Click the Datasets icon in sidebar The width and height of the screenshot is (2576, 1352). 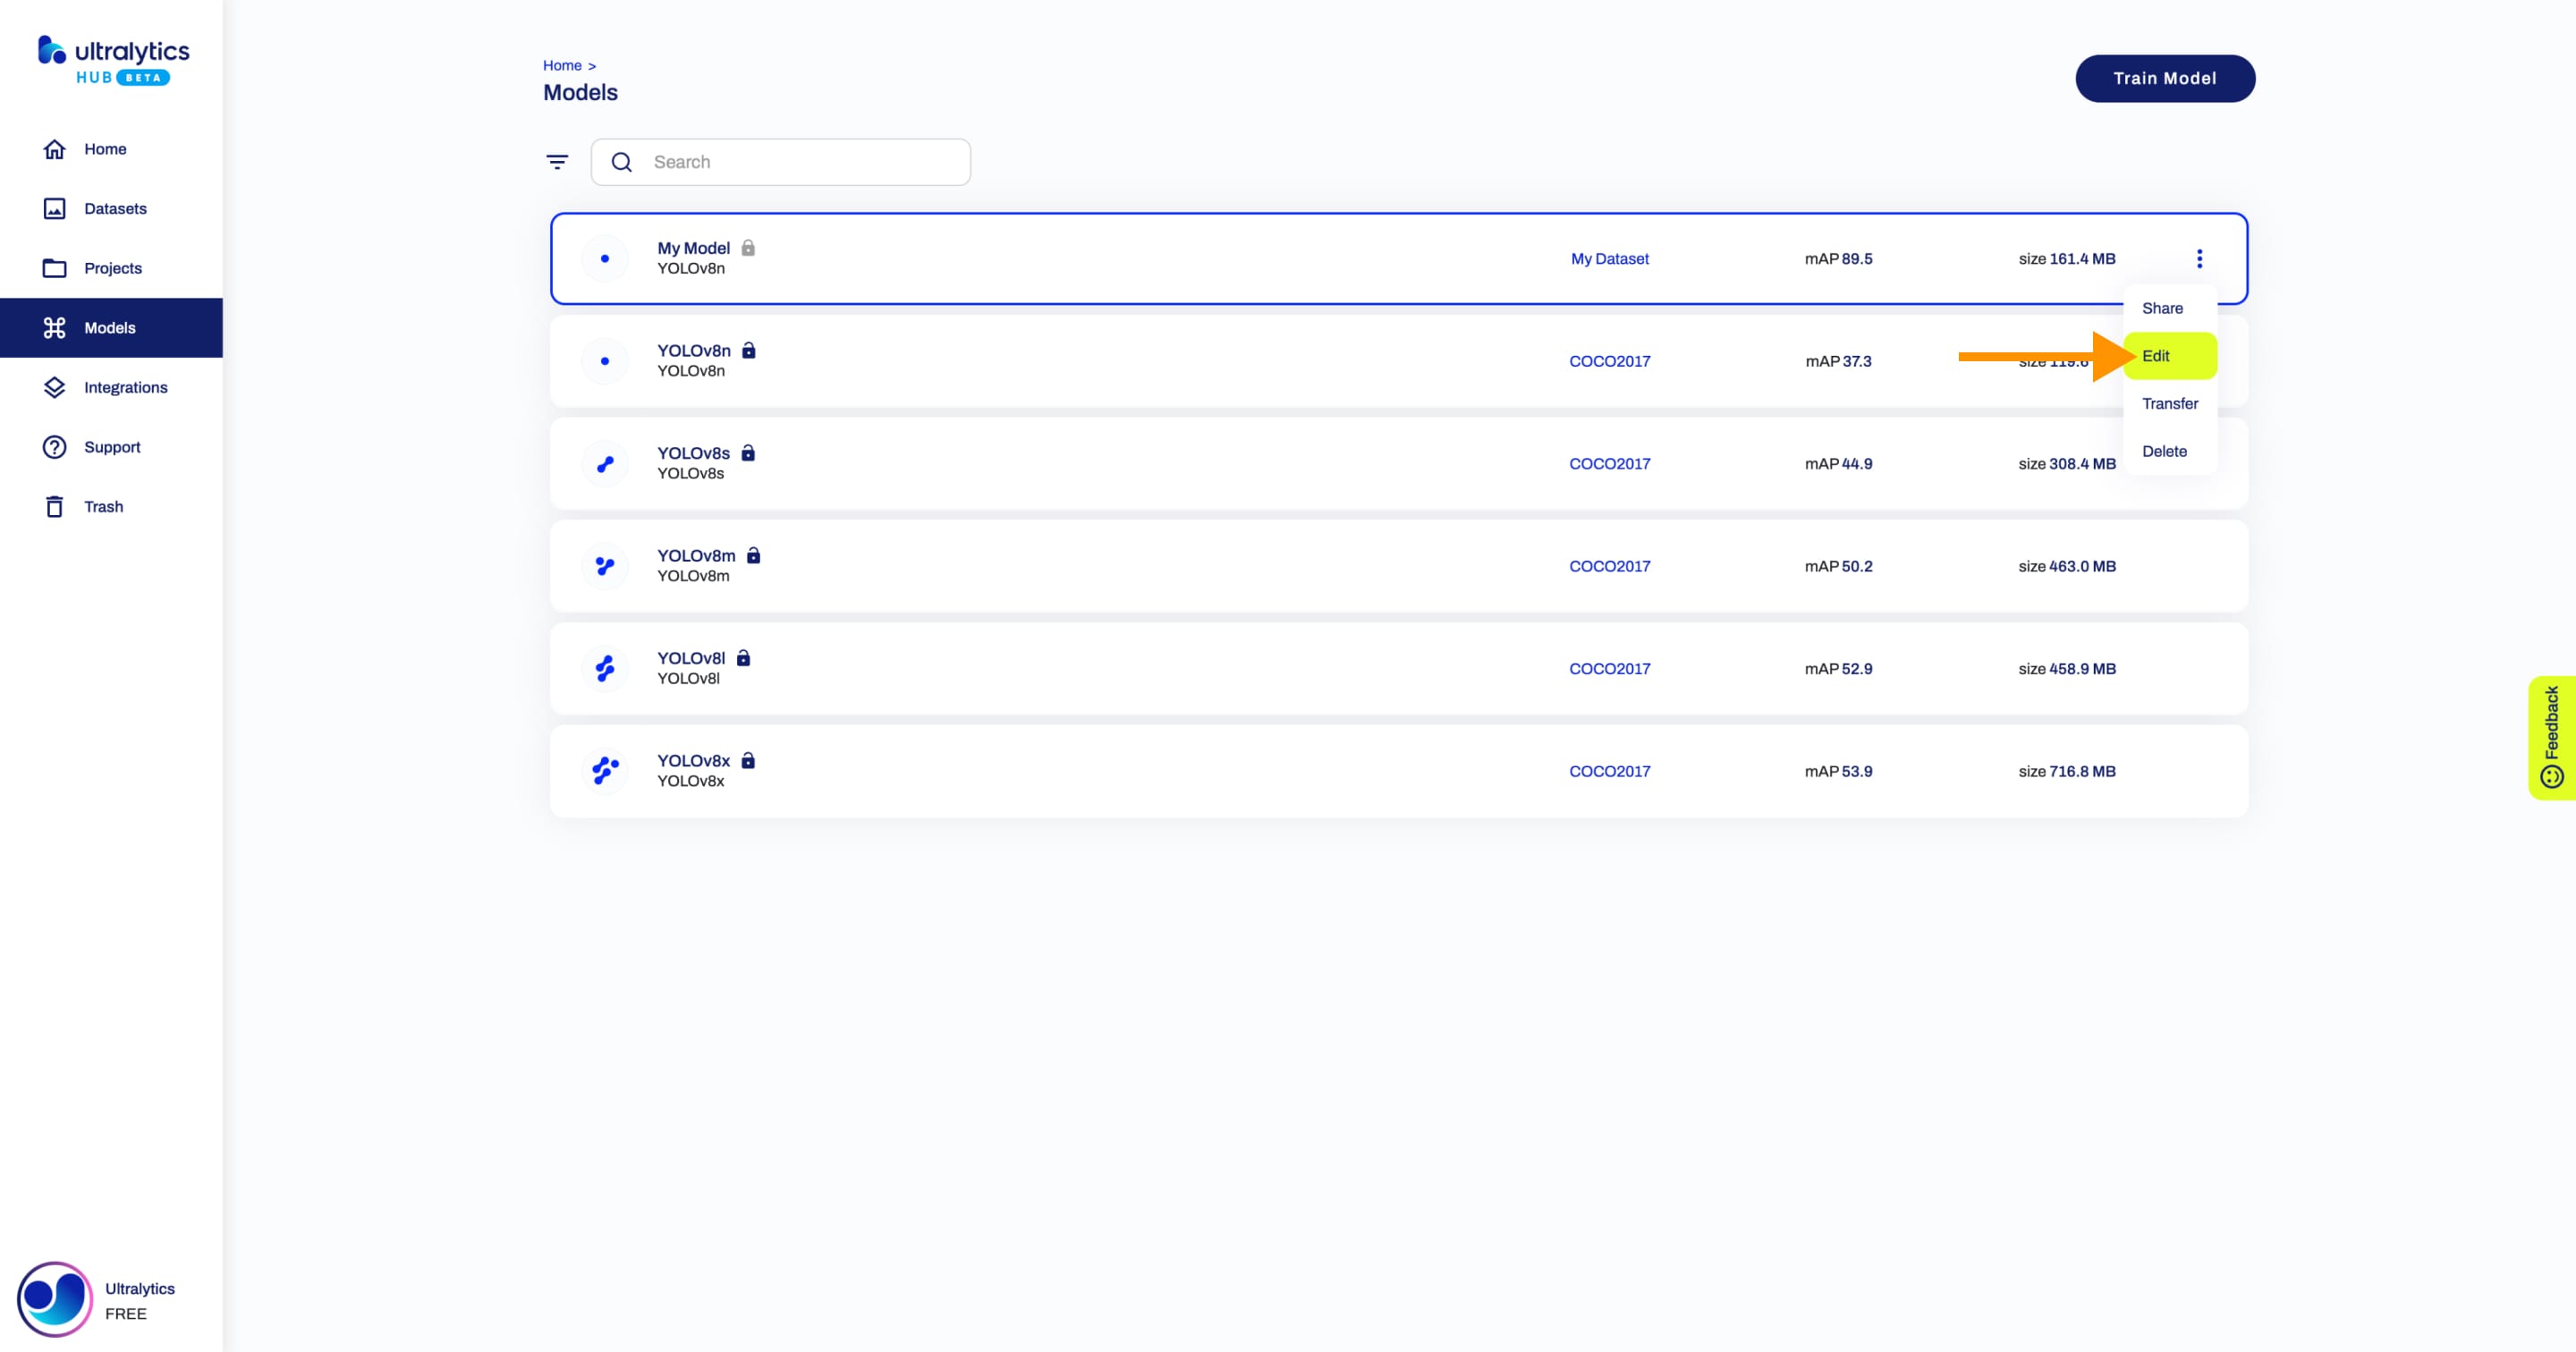[53, 207]
